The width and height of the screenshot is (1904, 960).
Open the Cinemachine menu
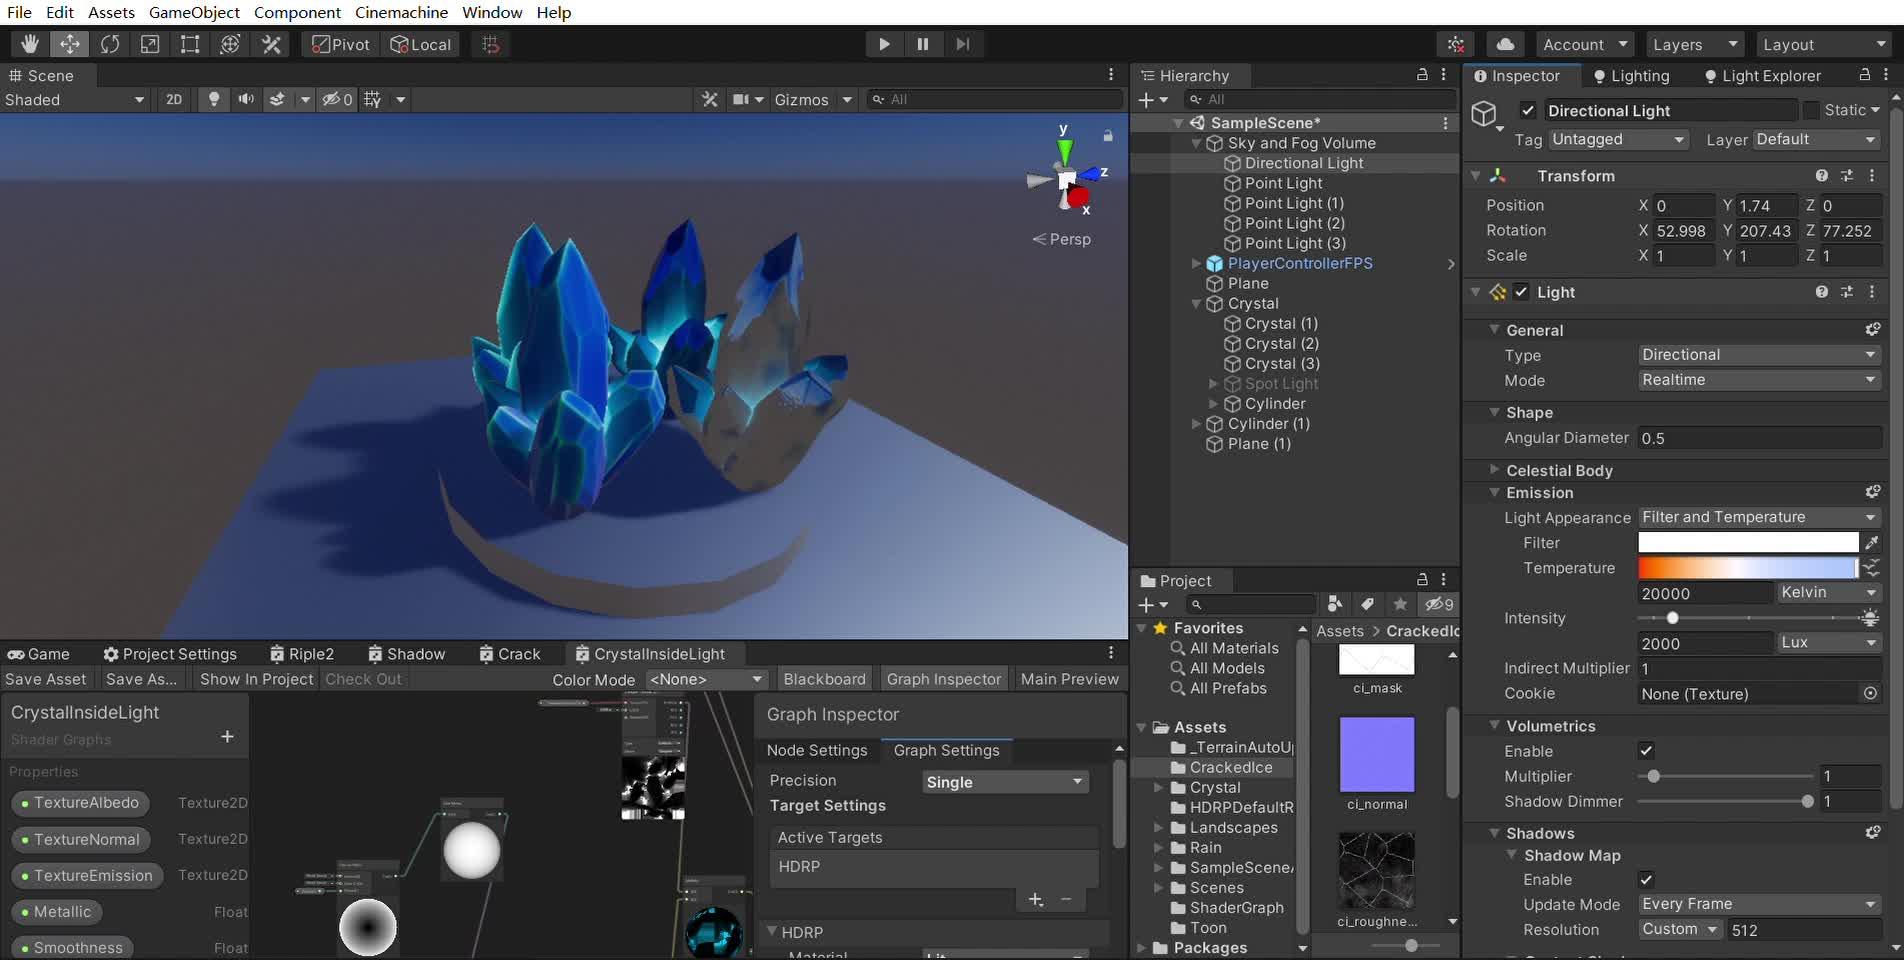[401, 12]
